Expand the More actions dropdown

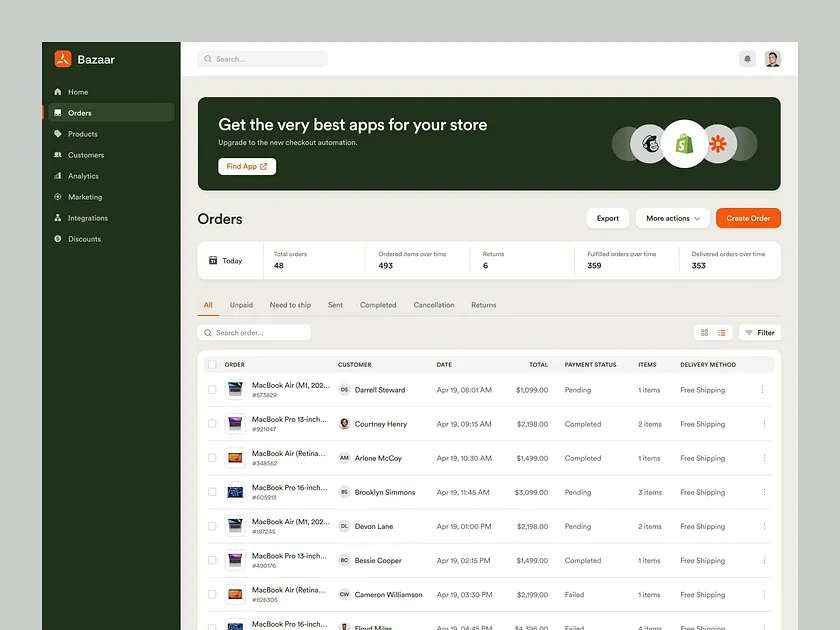click(672, 218)
